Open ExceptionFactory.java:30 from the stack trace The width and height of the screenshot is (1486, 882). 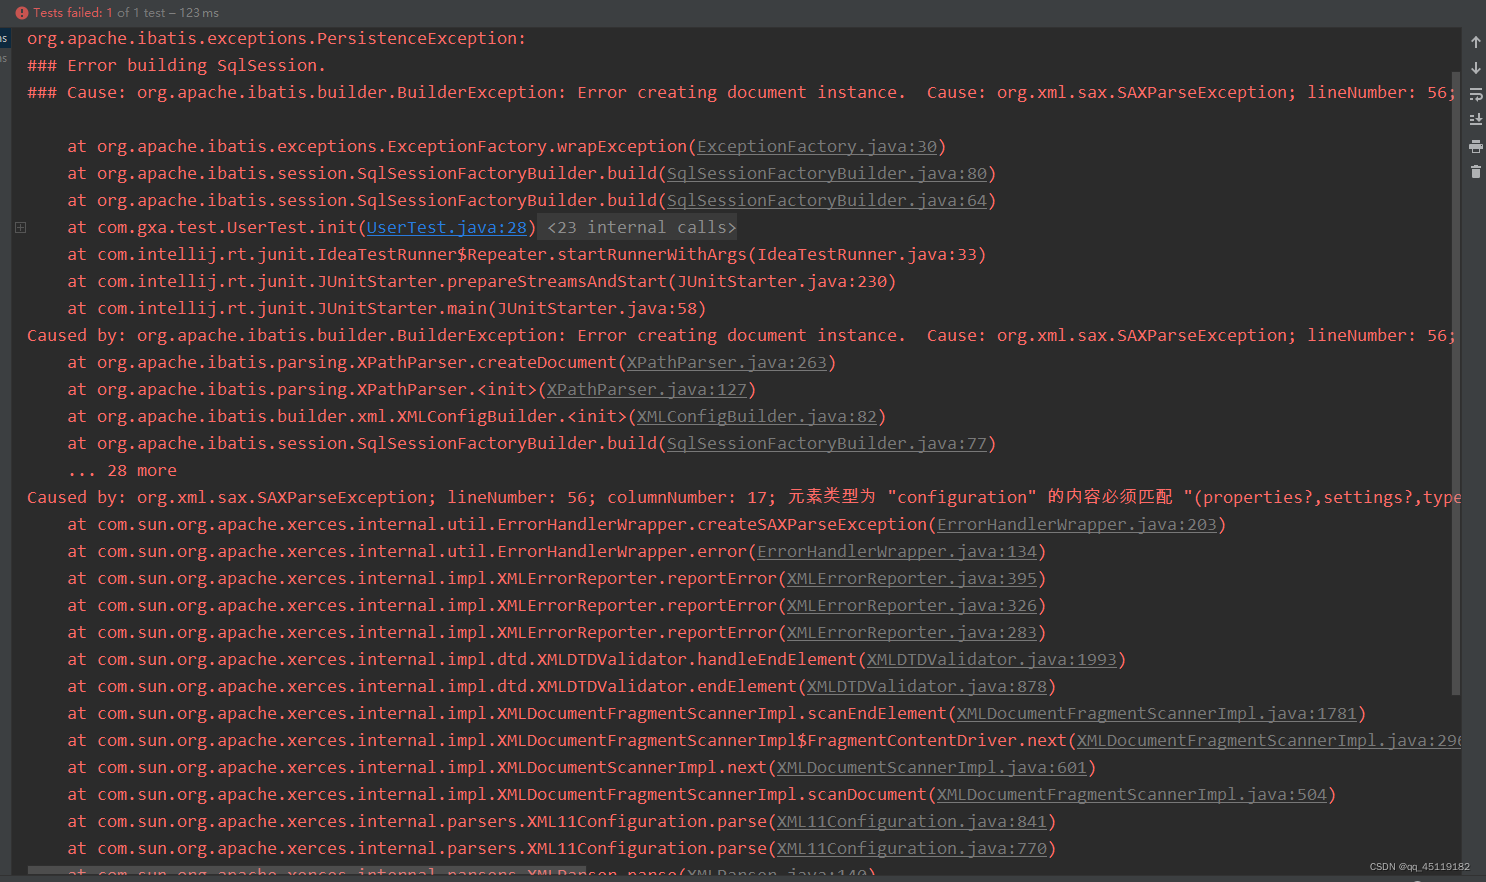point(817,146)
